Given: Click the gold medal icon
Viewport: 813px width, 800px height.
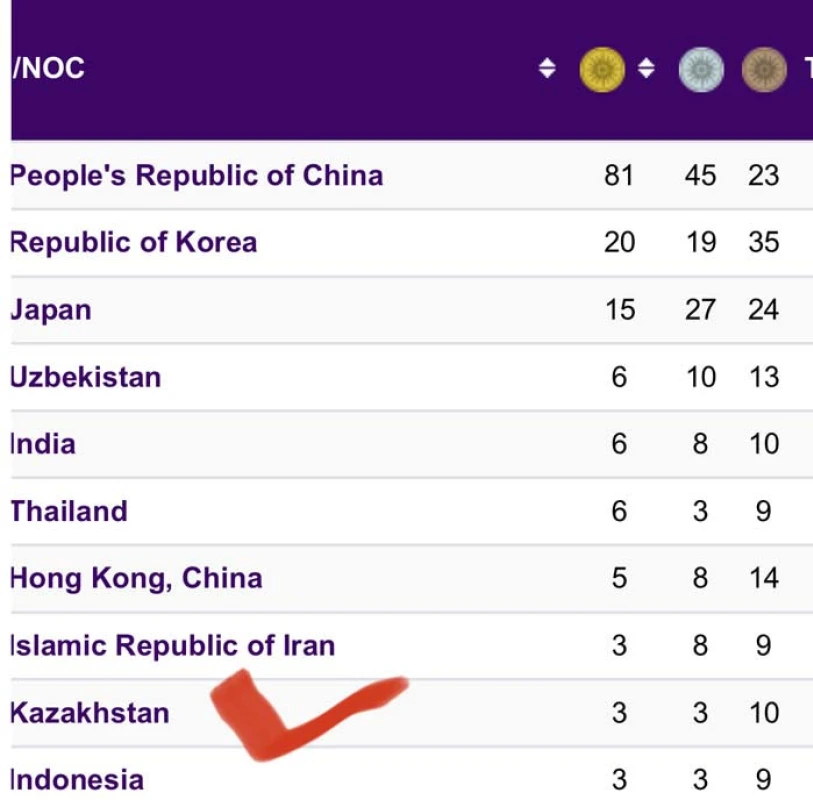Looking at the screenshot, I should click(x=602, y=69).
